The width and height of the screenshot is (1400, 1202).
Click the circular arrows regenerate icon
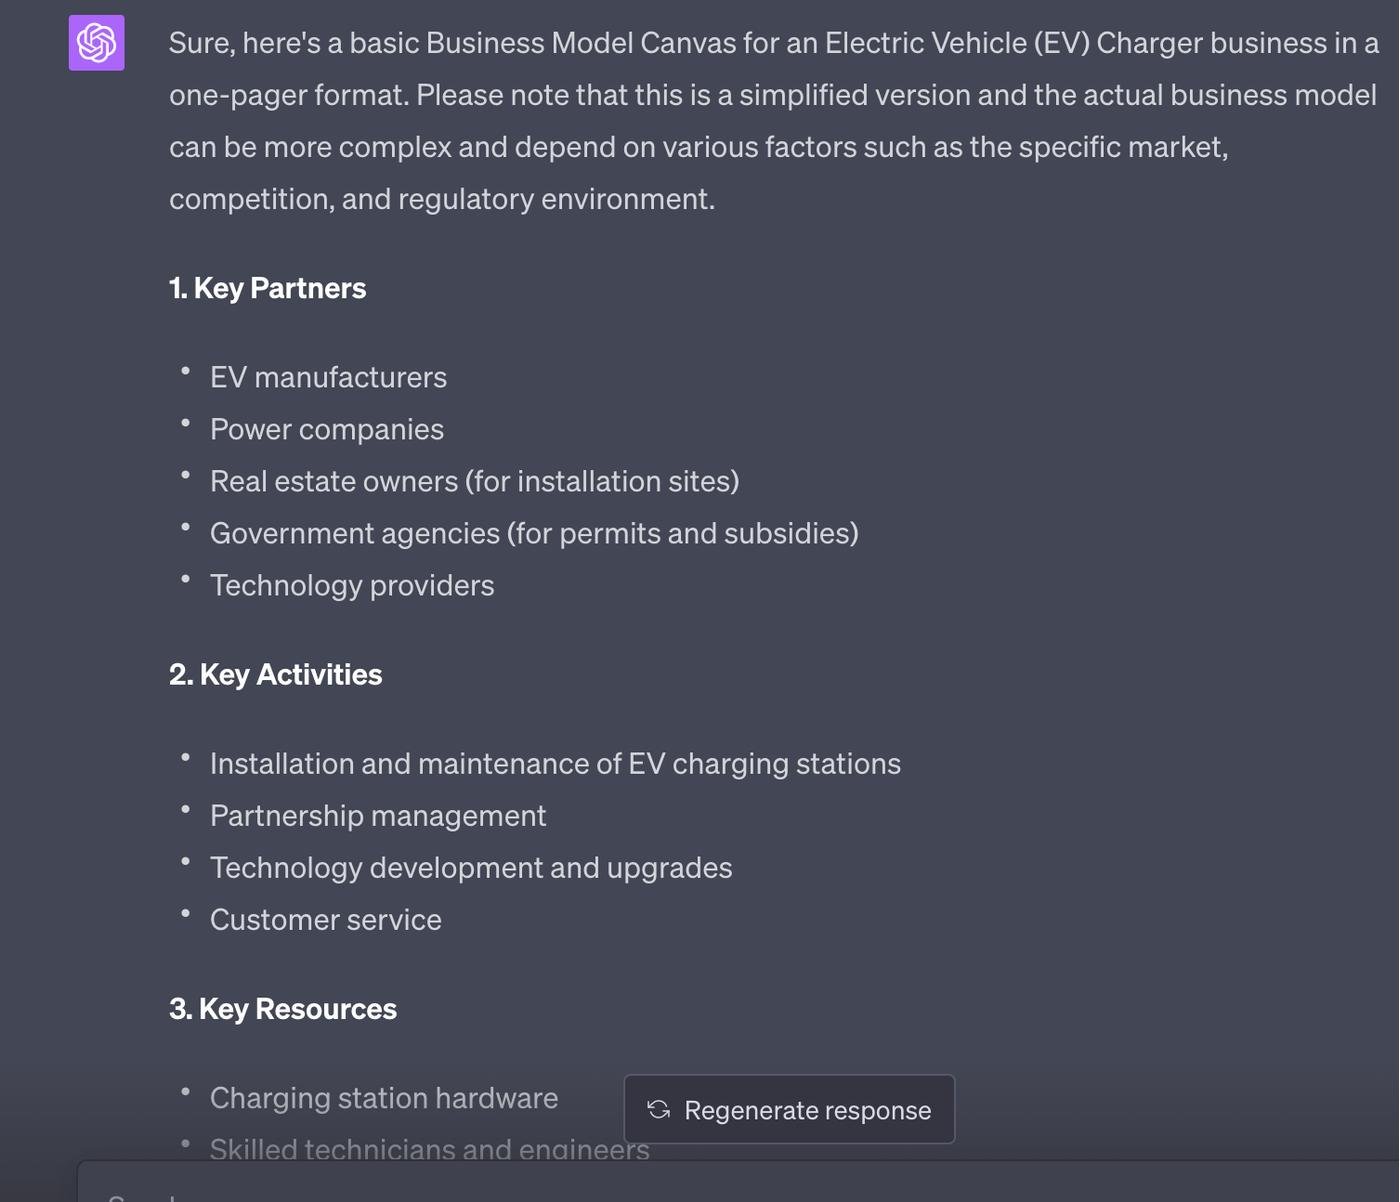click(658, 1109)
